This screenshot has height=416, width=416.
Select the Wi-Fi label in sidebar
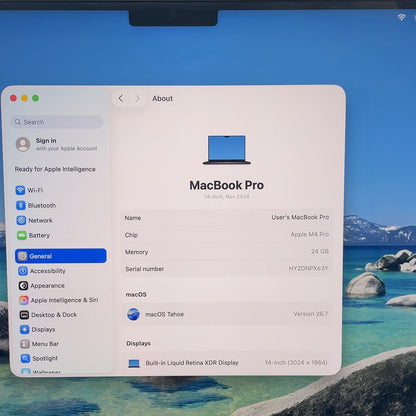pos(35,190)
